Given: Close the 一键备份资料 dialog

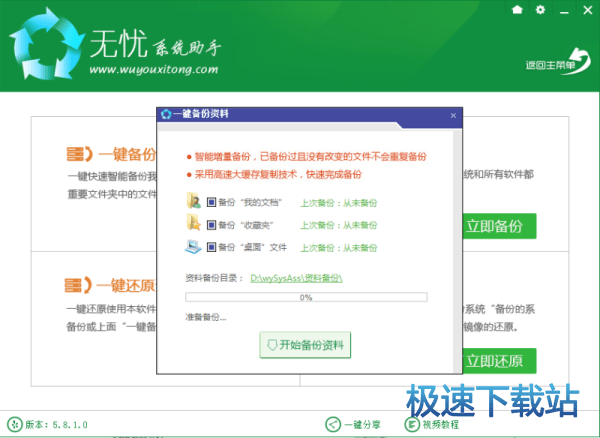Looking at the screenshot, I should [453, 115].
